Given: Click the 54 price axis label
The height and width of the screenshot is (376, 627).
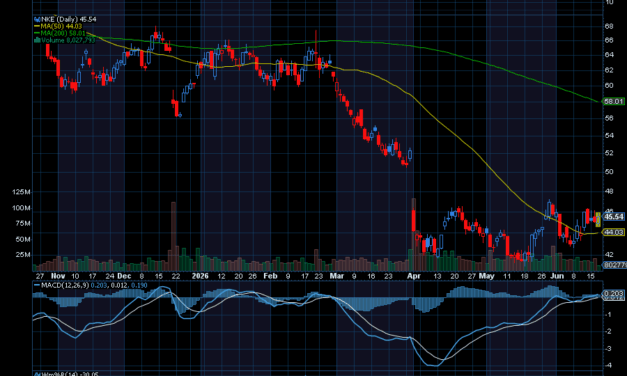Looking at the screenshot, I should pyautogui.click(x=609, y=136).
